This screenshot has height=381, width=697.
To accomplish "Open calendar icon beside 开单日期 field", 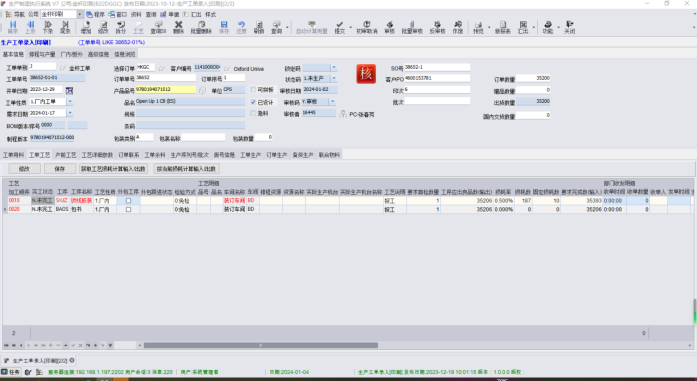I will pyautogui.click(x=69, y=91).
